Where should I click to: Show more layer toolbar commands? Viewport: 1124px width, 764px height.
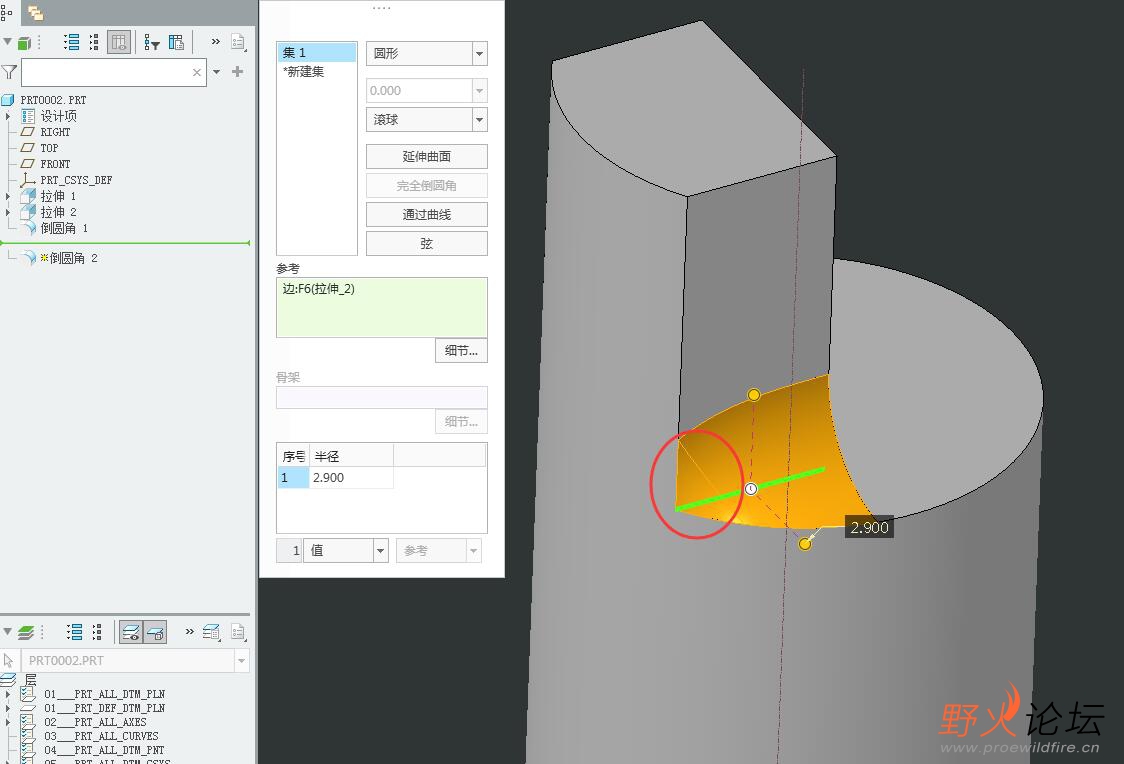189,631
